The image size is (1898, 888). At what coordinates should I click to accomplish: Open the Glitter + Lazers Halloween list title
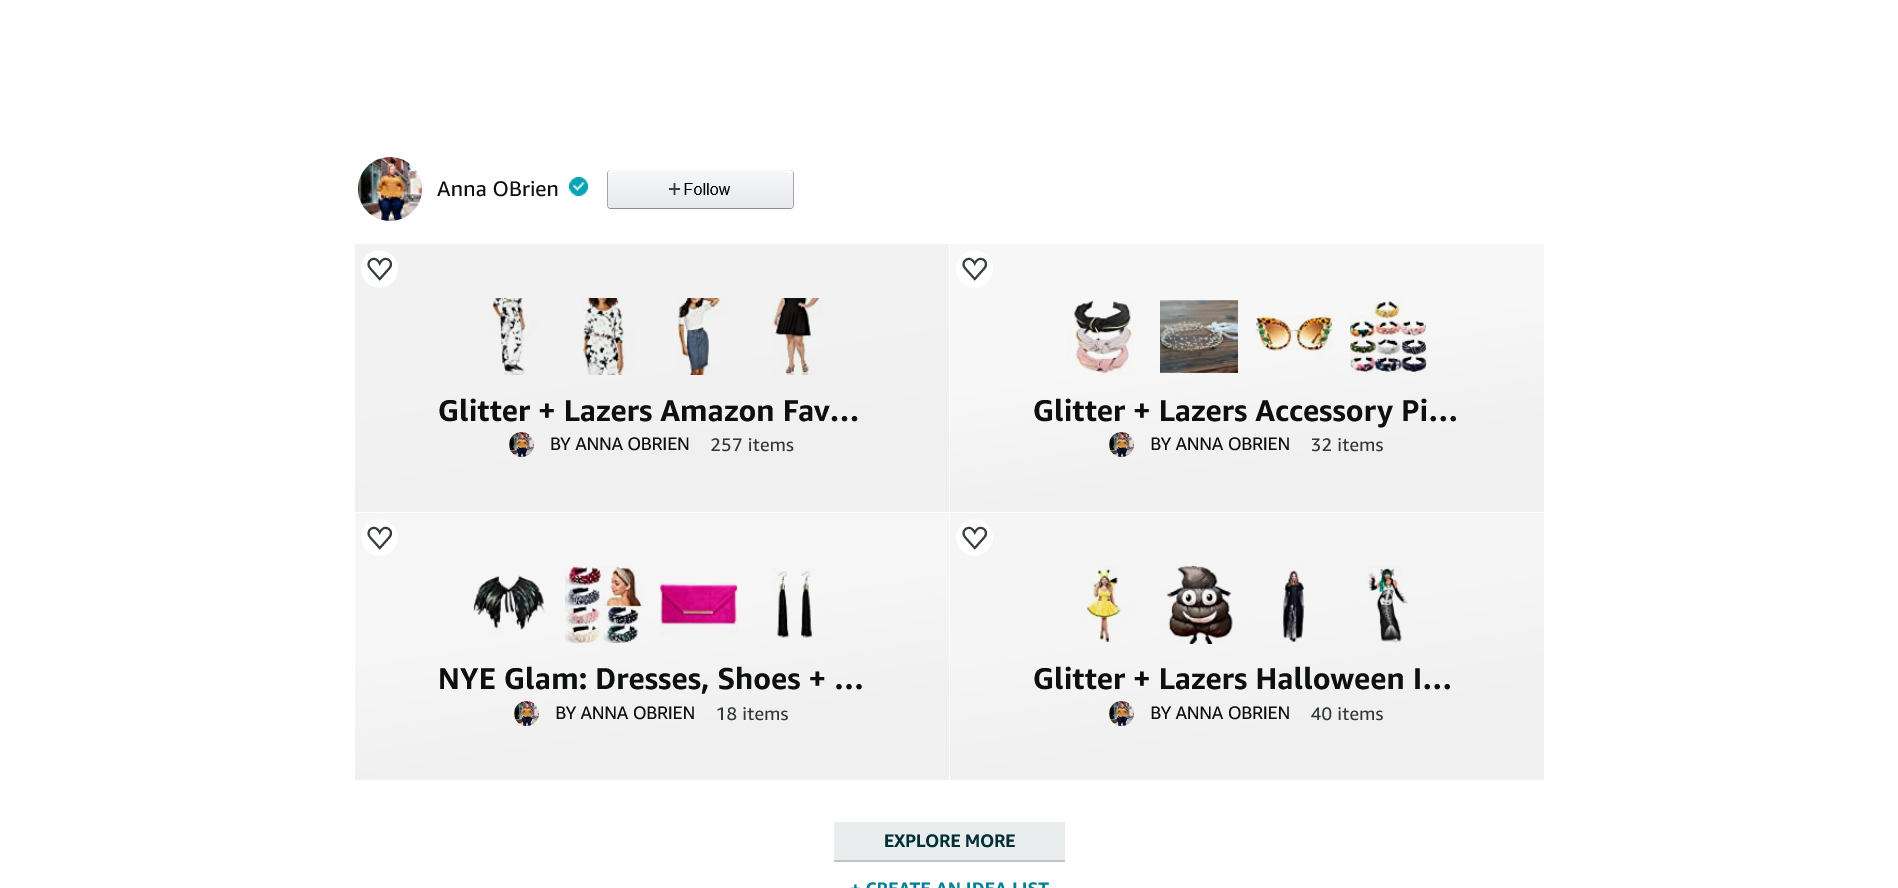1242,679
